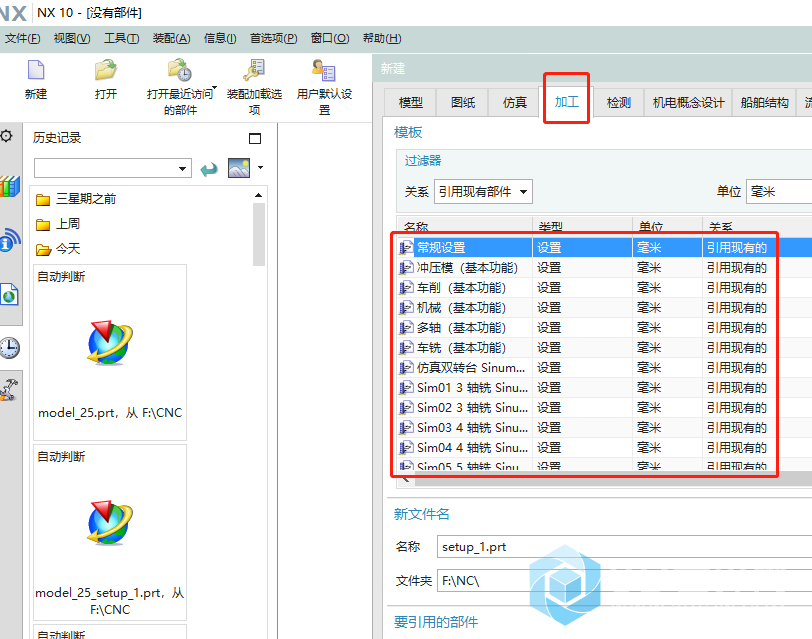Select the 仿真双转台 Sinum... template
Screen dimensions: 812x639
tap(604, 368)
